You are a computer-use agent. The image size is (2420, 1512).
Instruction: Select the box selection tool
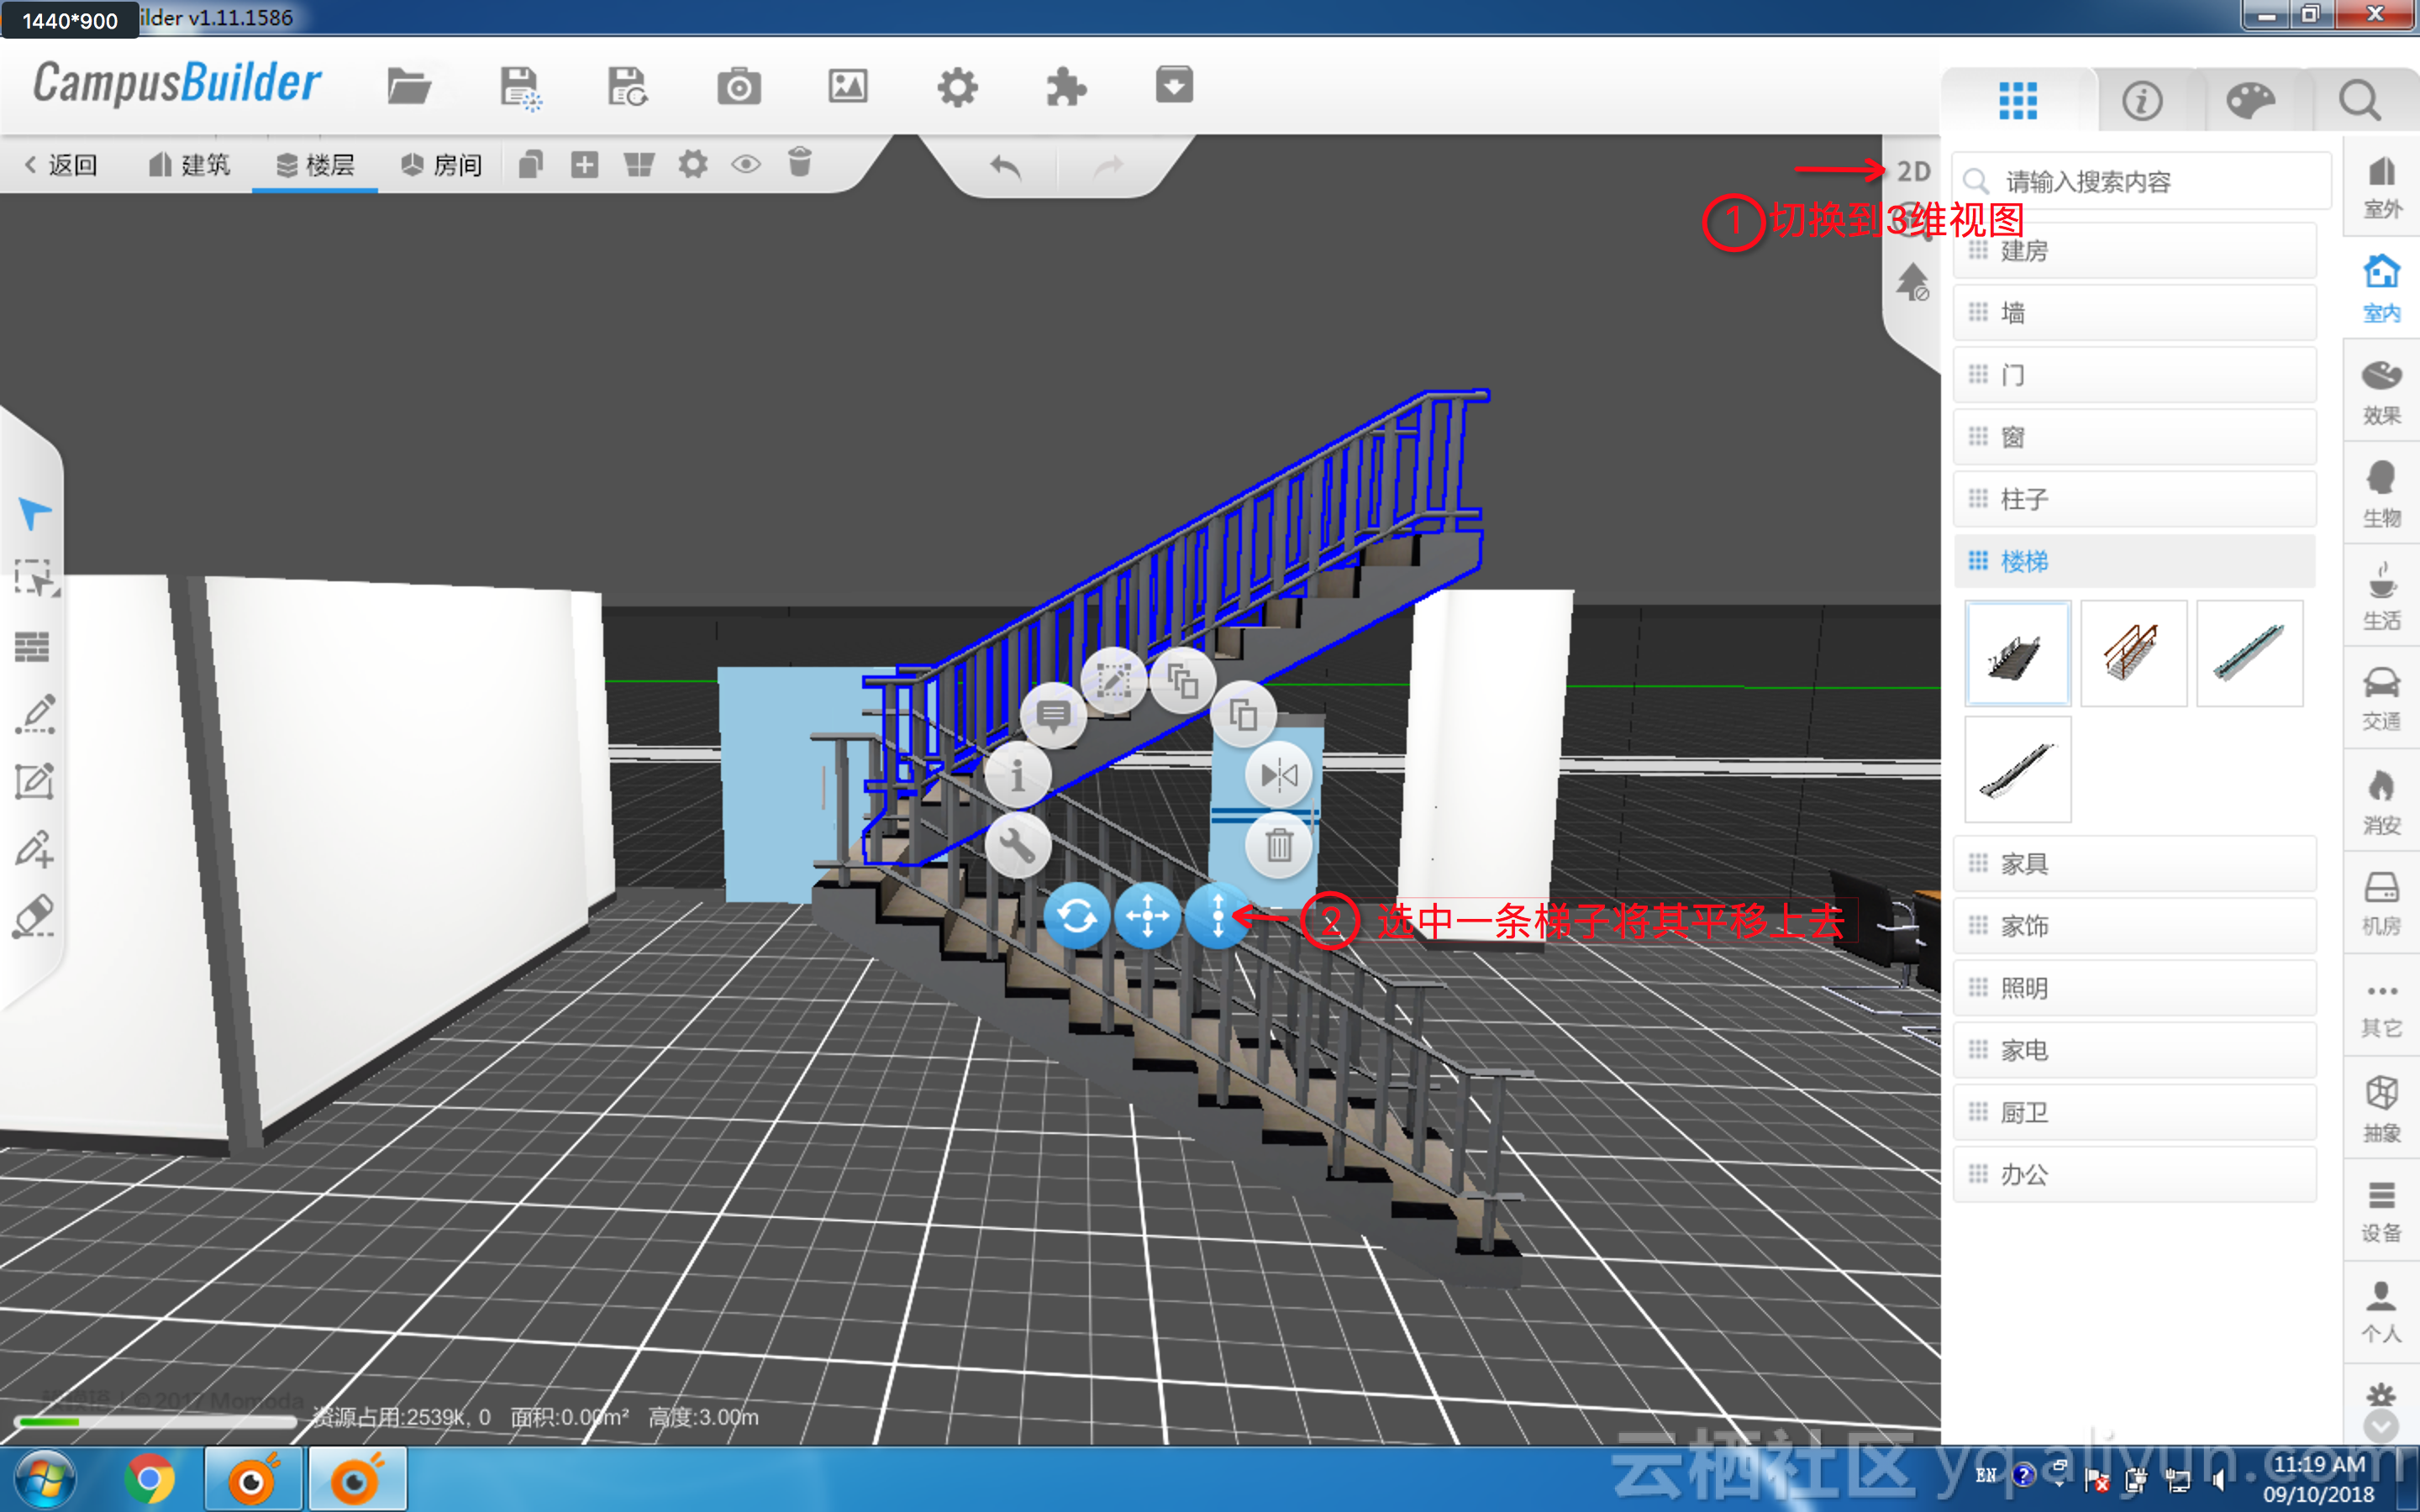pos(36,579)
